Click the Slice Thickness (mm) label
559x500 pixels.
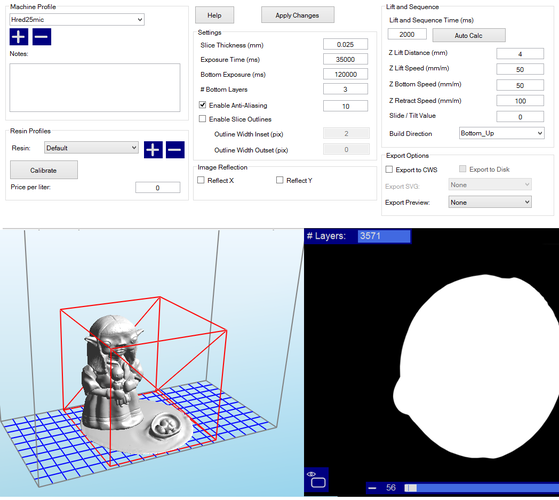coord(232,45)
